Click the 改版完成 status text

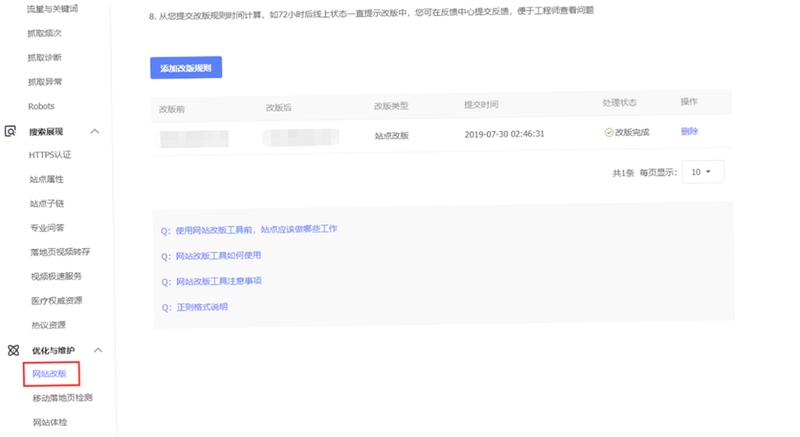click(632, 133)
